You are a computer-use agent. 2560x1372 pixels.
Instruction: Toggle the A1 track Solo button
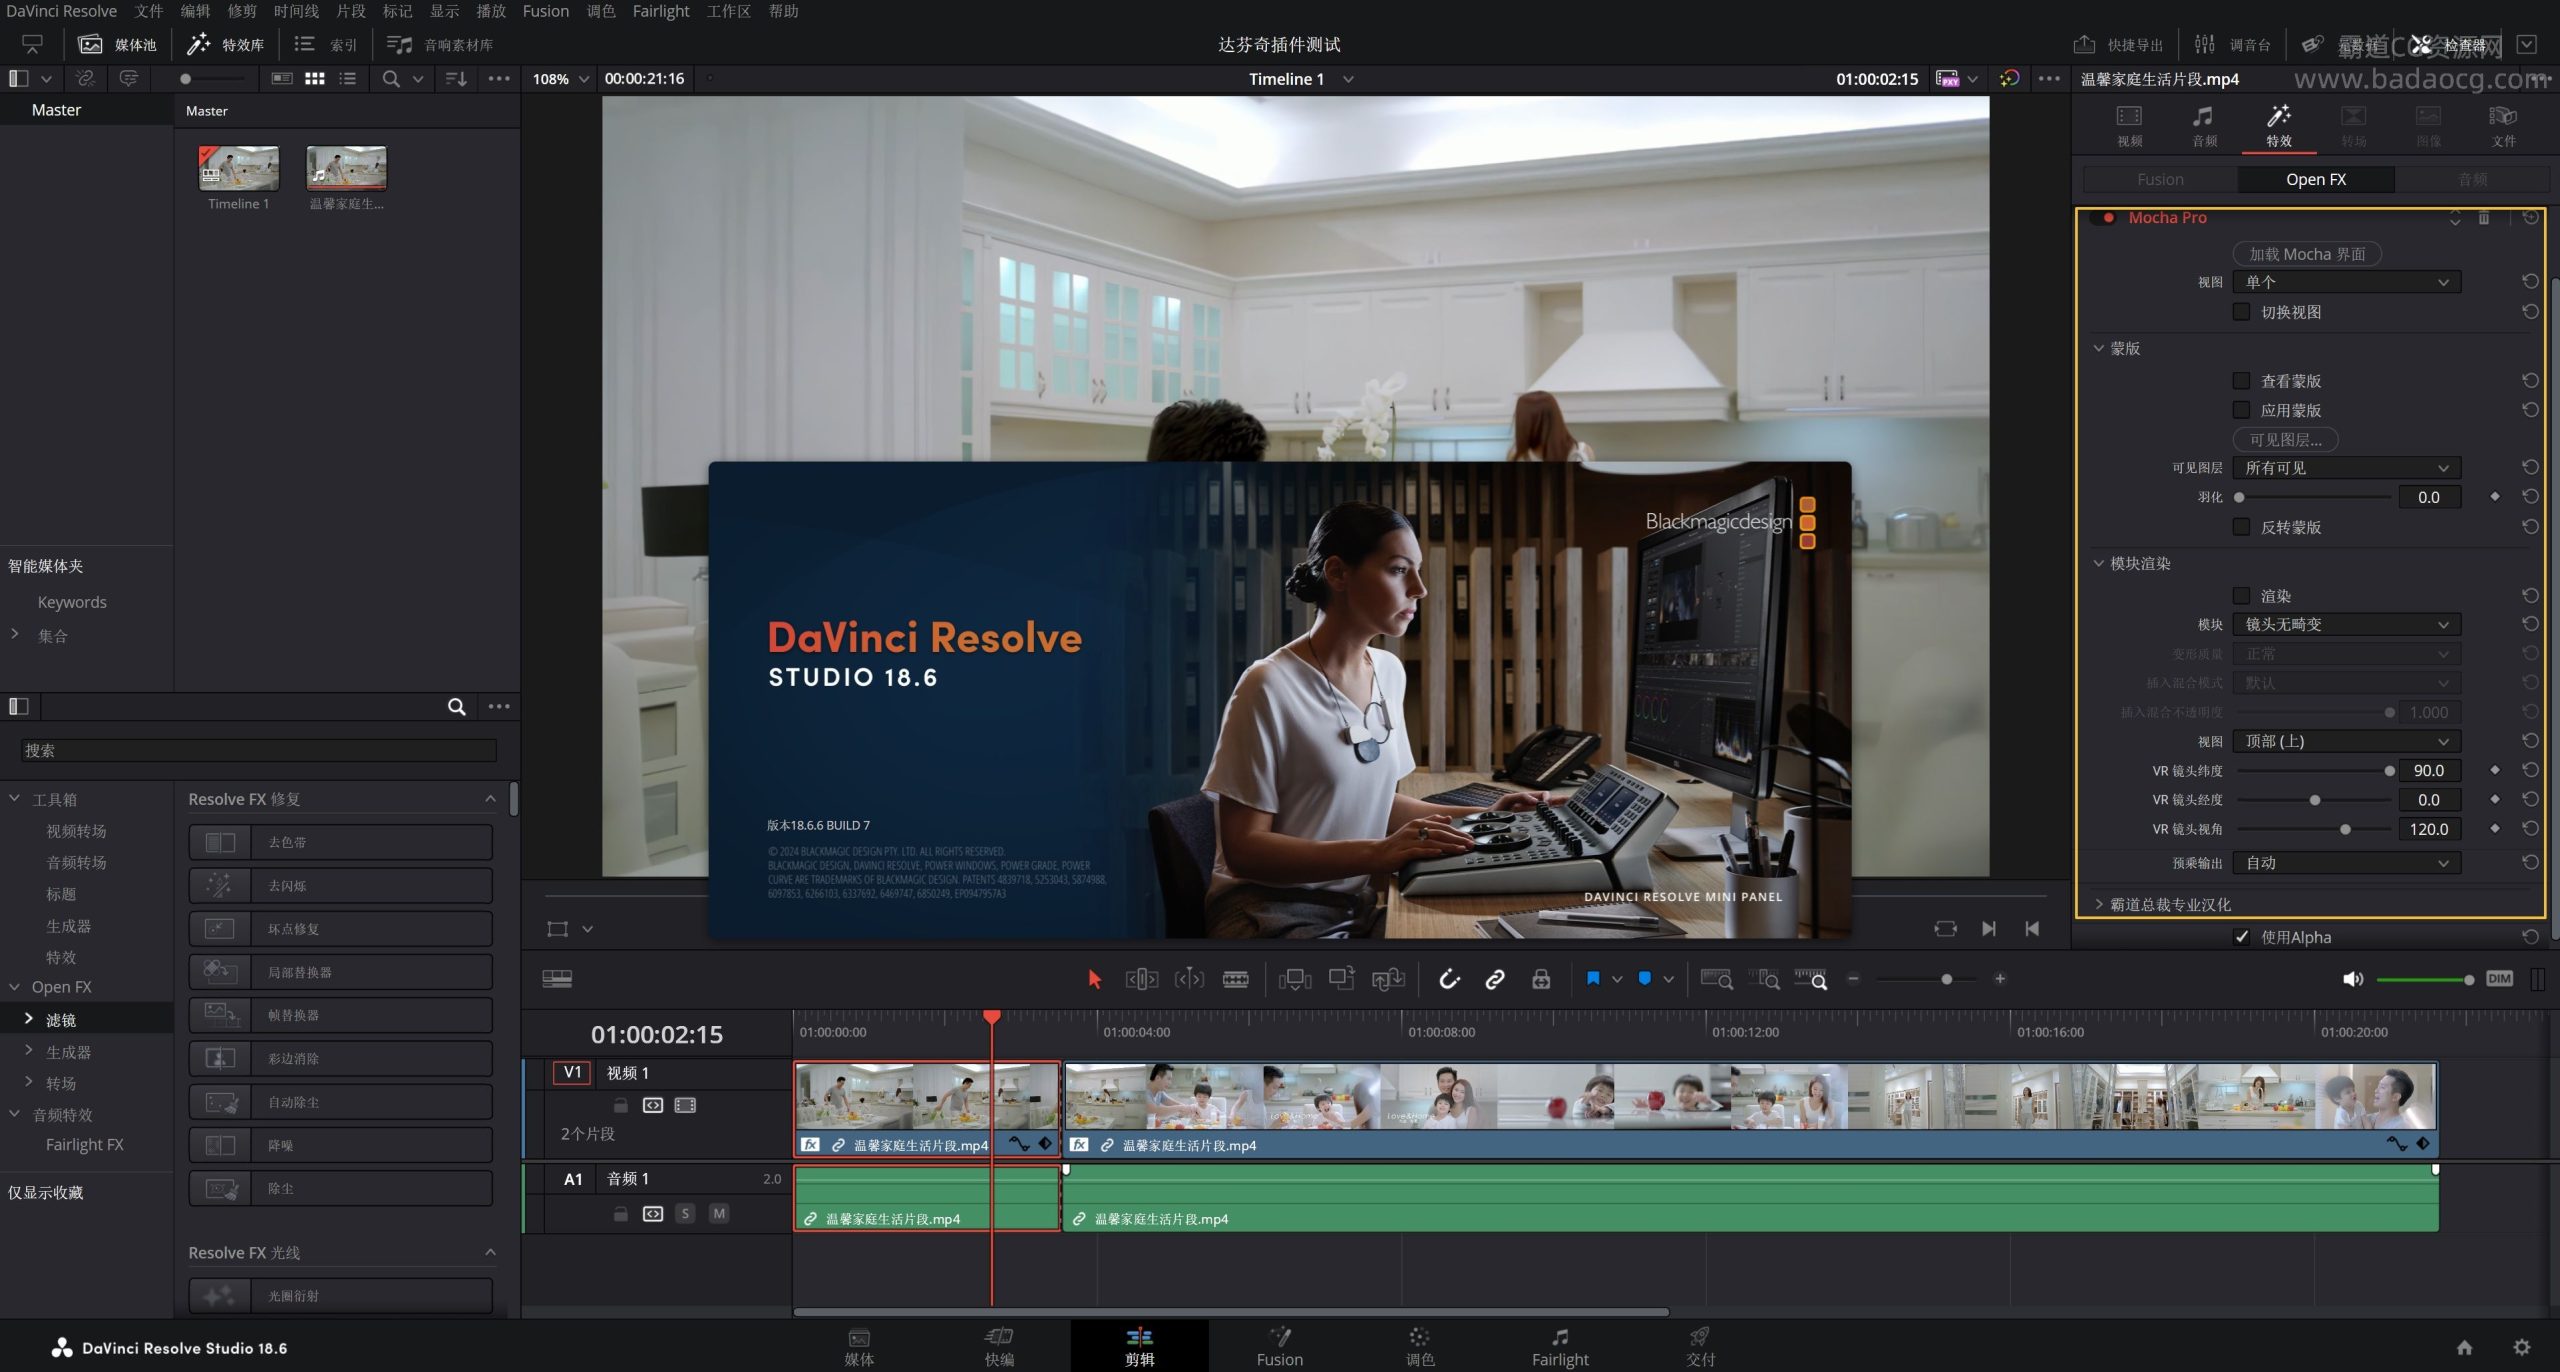[685, 1213]
